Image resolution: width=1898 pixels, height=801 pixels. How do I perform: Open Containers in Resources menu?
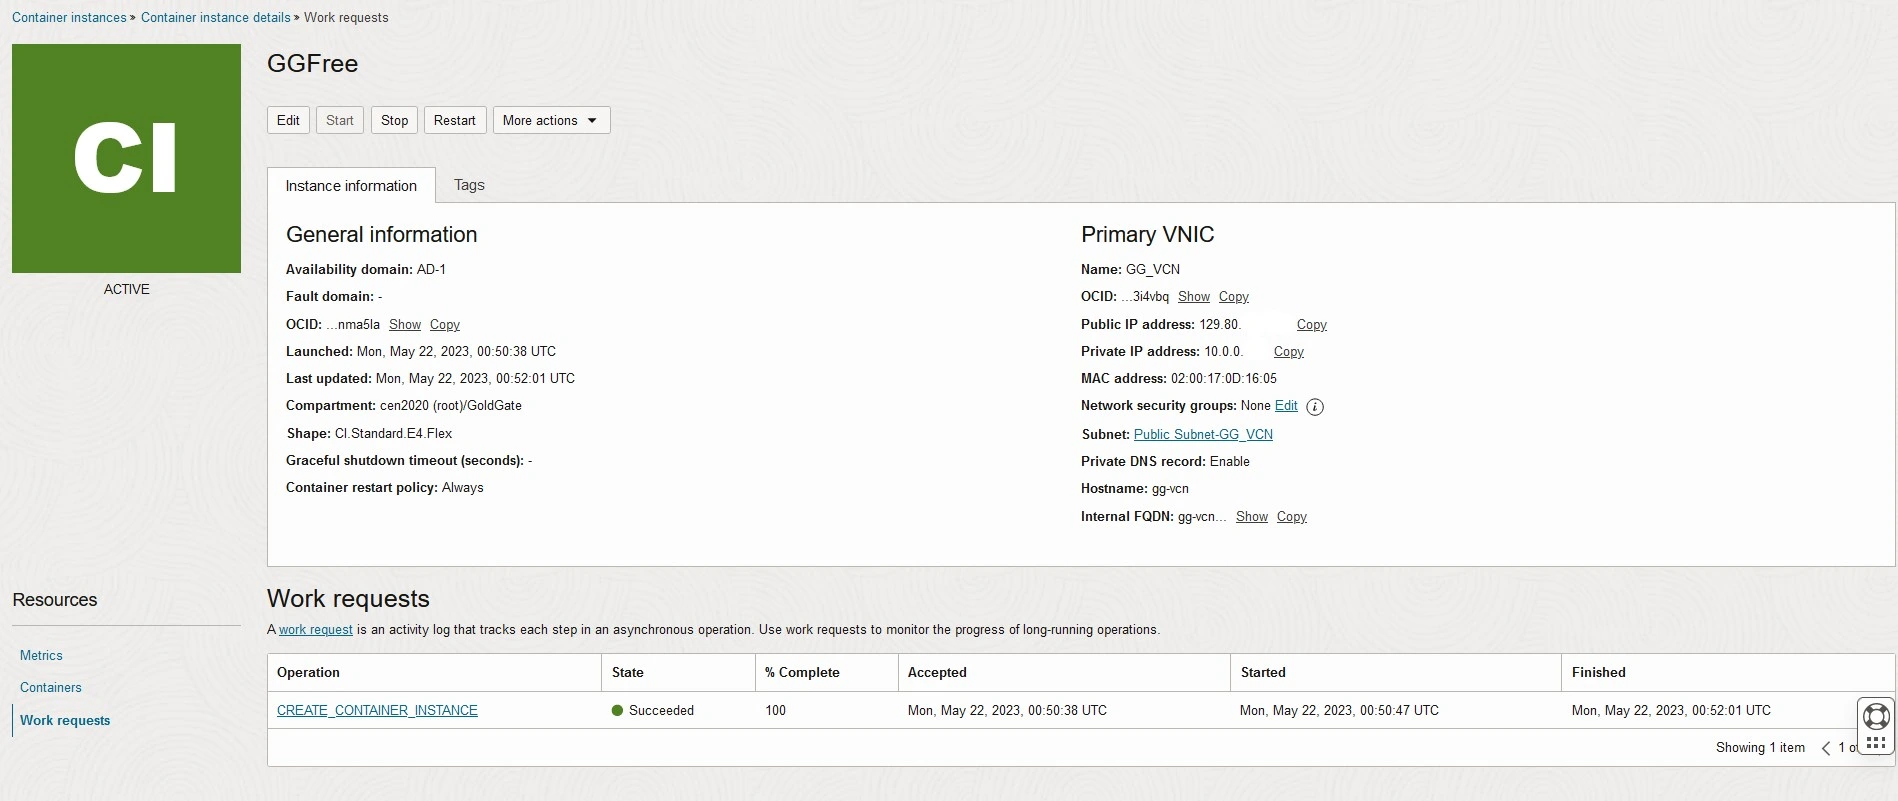[51, 688]
